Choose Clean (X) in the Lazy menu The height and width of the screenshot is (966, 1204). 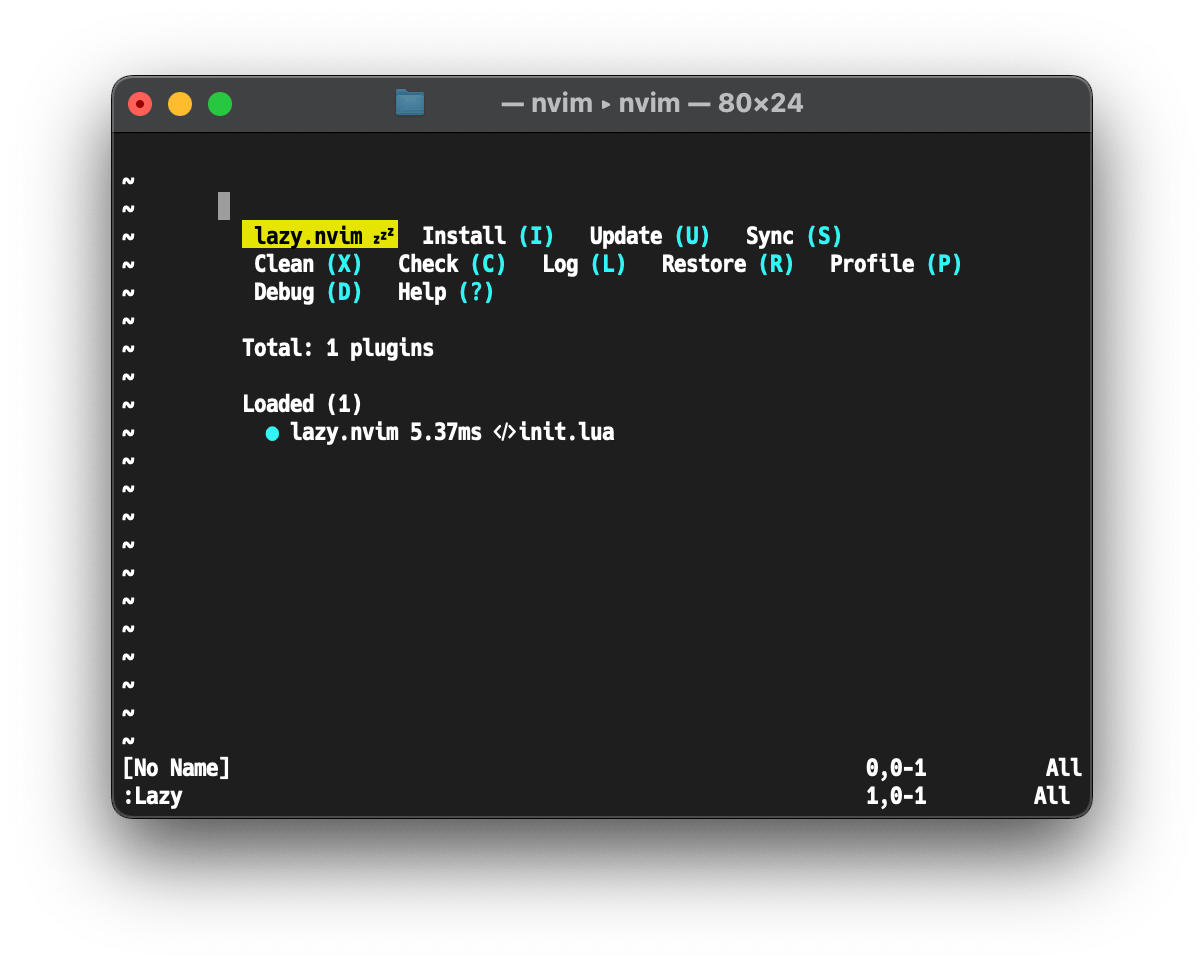point(308,264)
